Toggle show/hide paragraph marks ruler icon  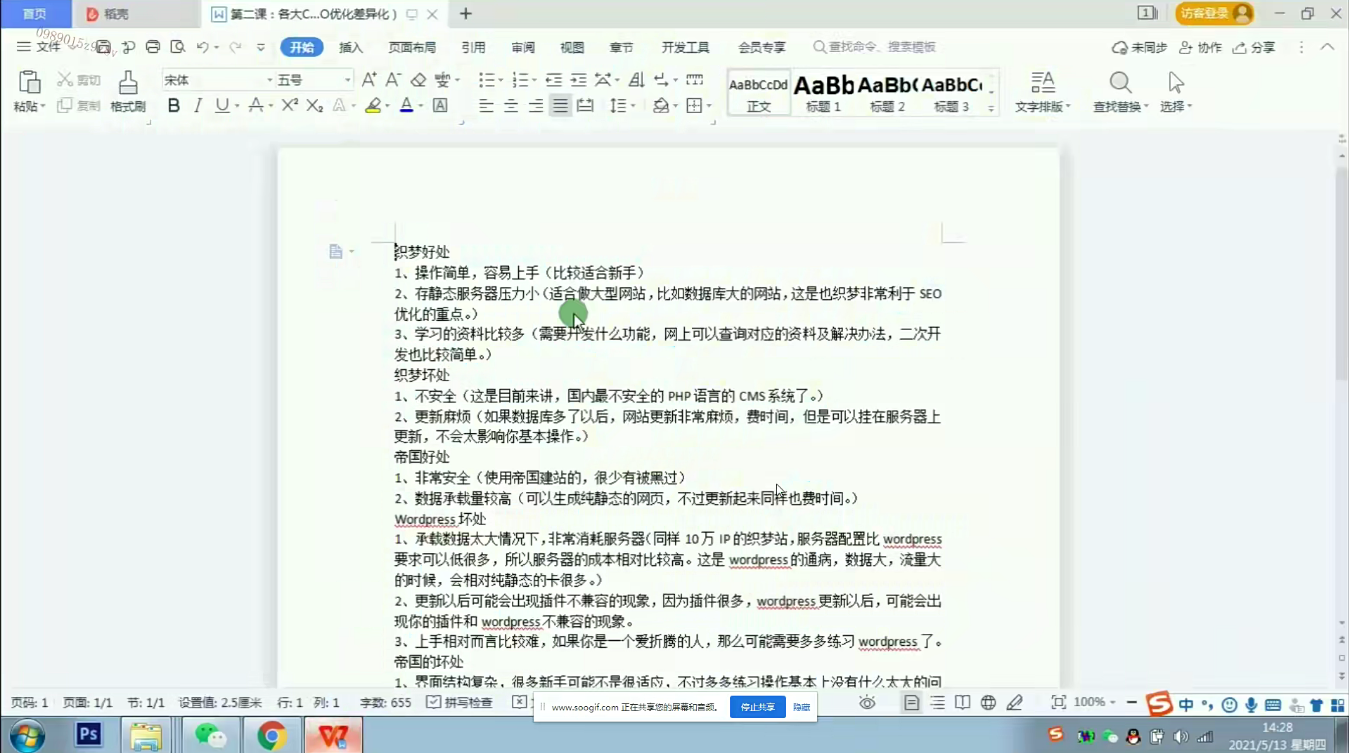coord(694,80)
